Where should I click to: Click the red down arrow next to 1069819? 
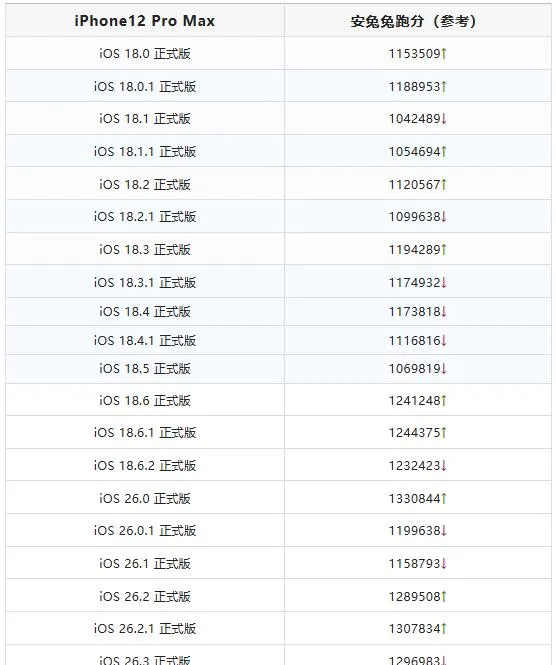click(x=444, y=369)
